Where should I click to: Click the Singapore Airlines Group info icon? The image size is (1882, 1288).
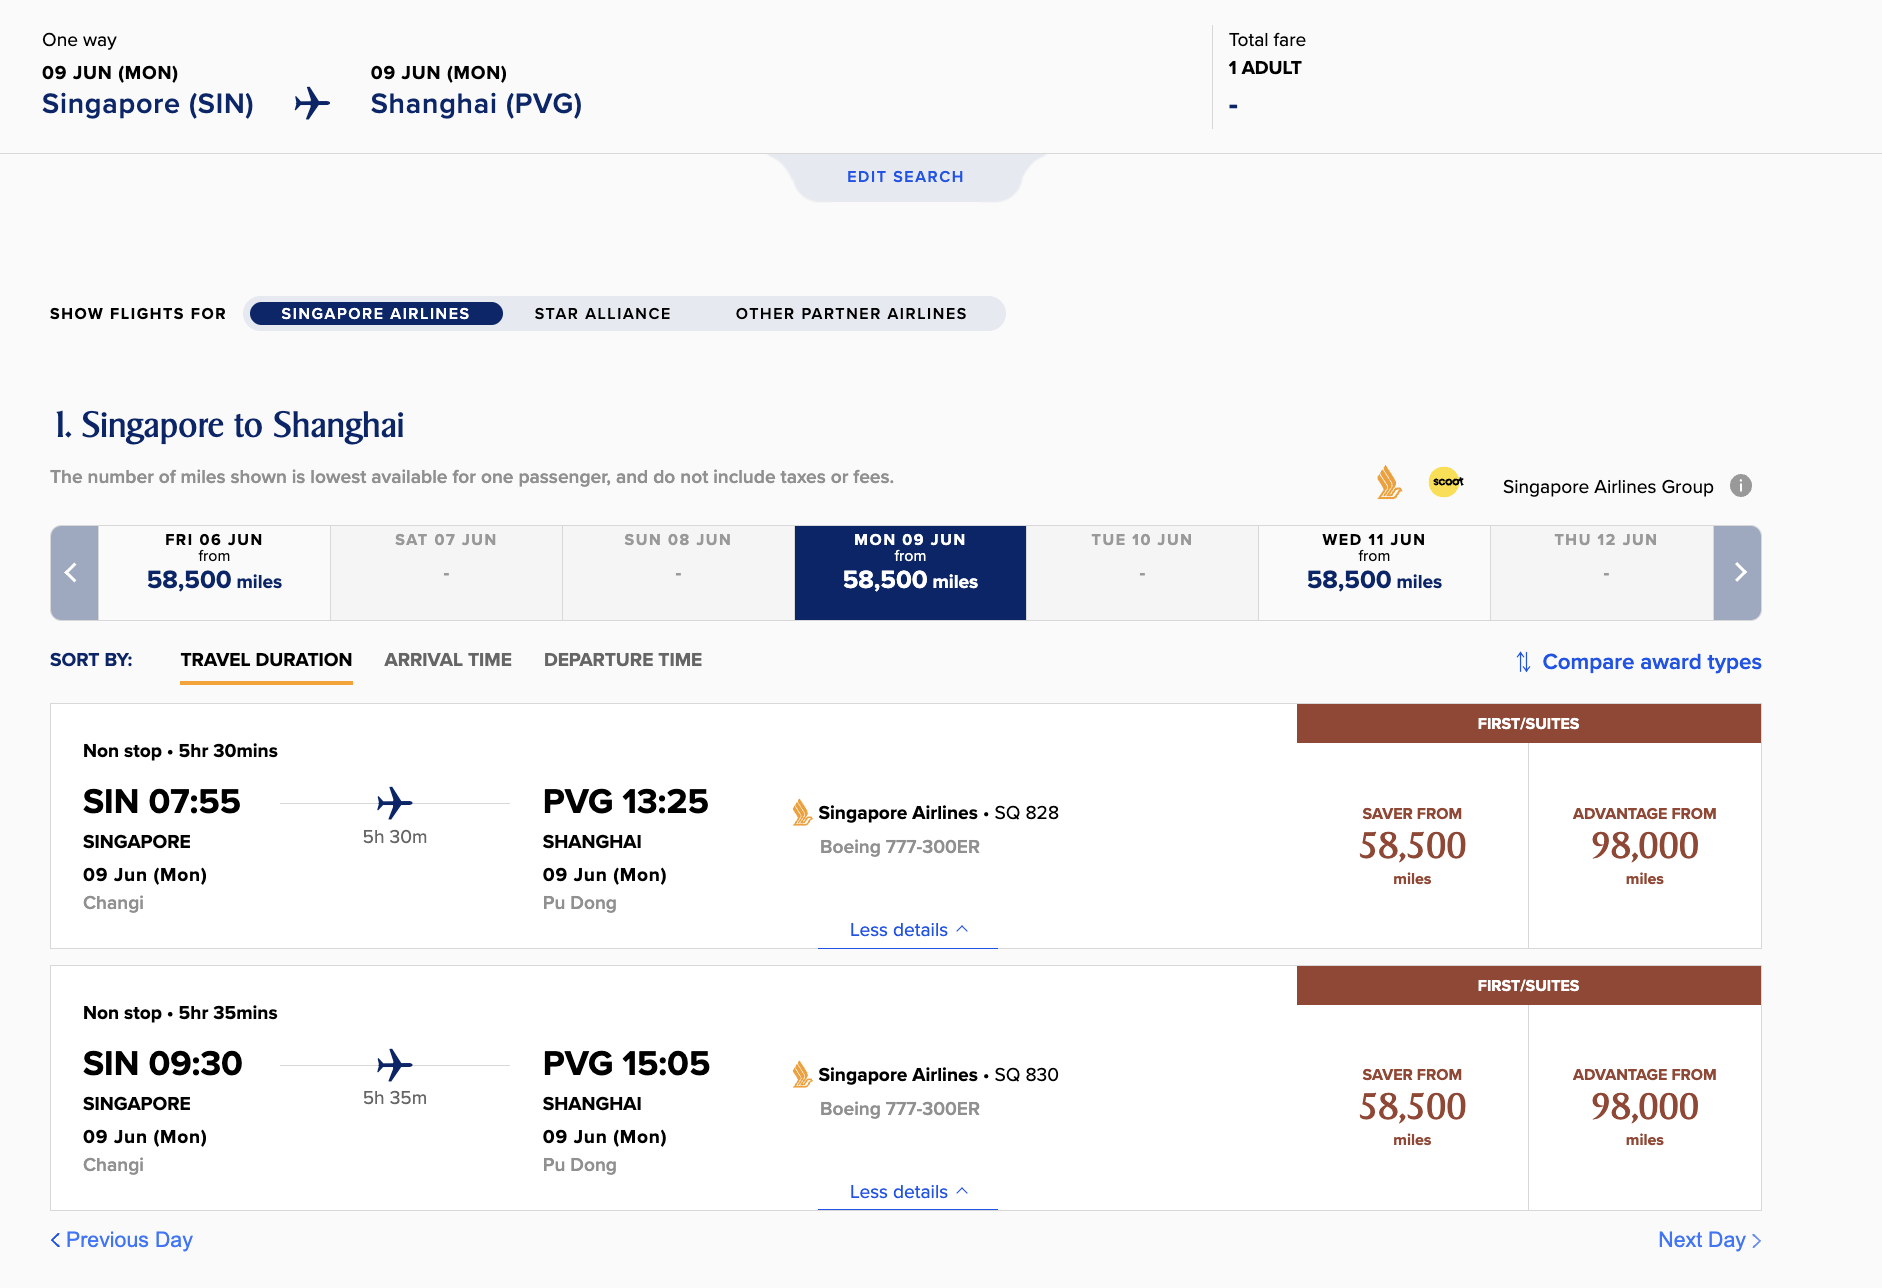(x=1741, y=486)
